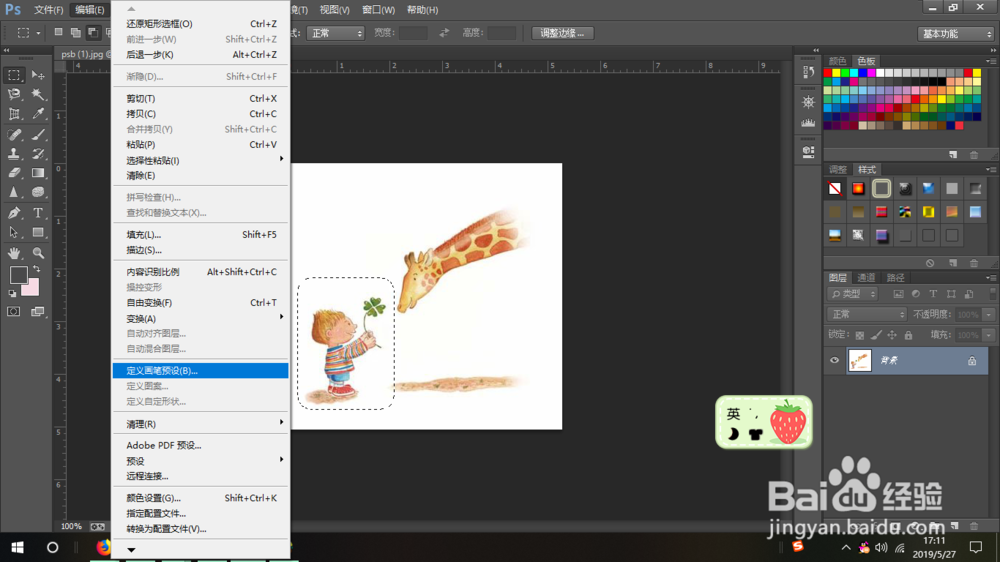Click the foreground color swatch
The image size is (1000, 562).
18,274
